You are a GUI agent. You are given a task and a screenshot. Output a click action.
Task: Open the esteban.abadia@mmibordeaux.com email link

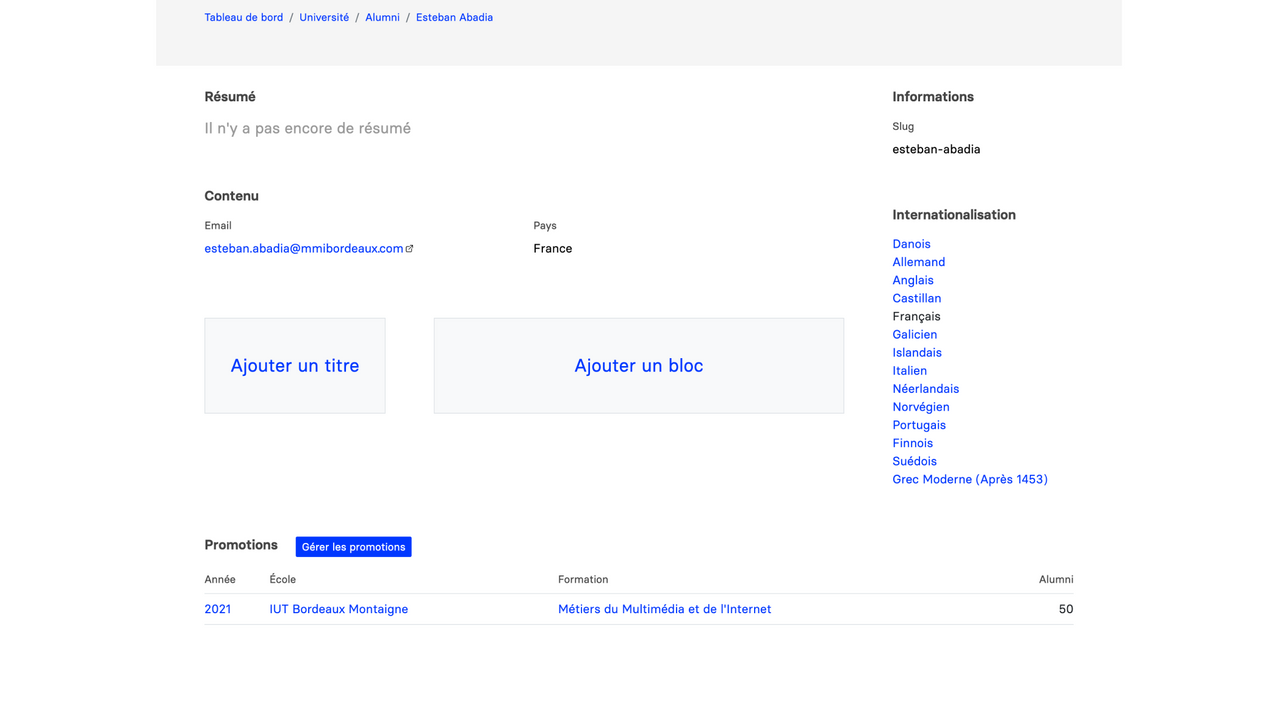pyautogui.click(x=303, y=248)
